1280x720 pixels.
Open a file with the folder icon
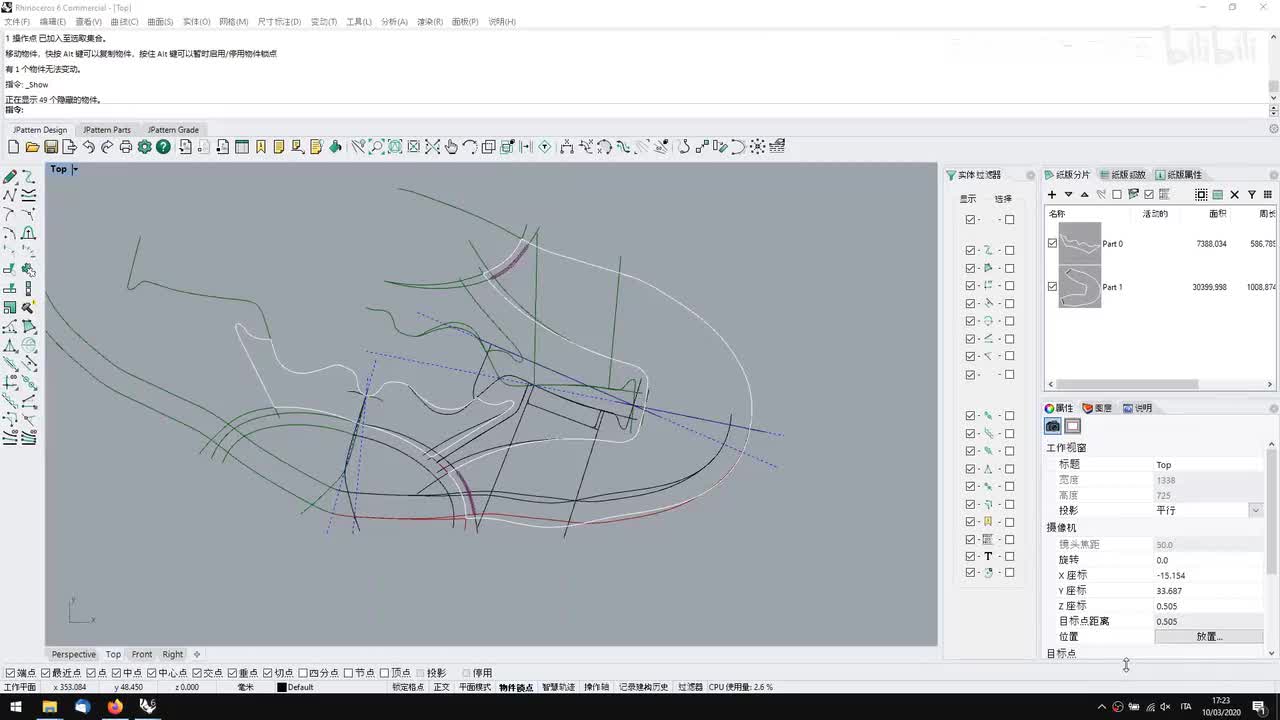pos(32,147)
